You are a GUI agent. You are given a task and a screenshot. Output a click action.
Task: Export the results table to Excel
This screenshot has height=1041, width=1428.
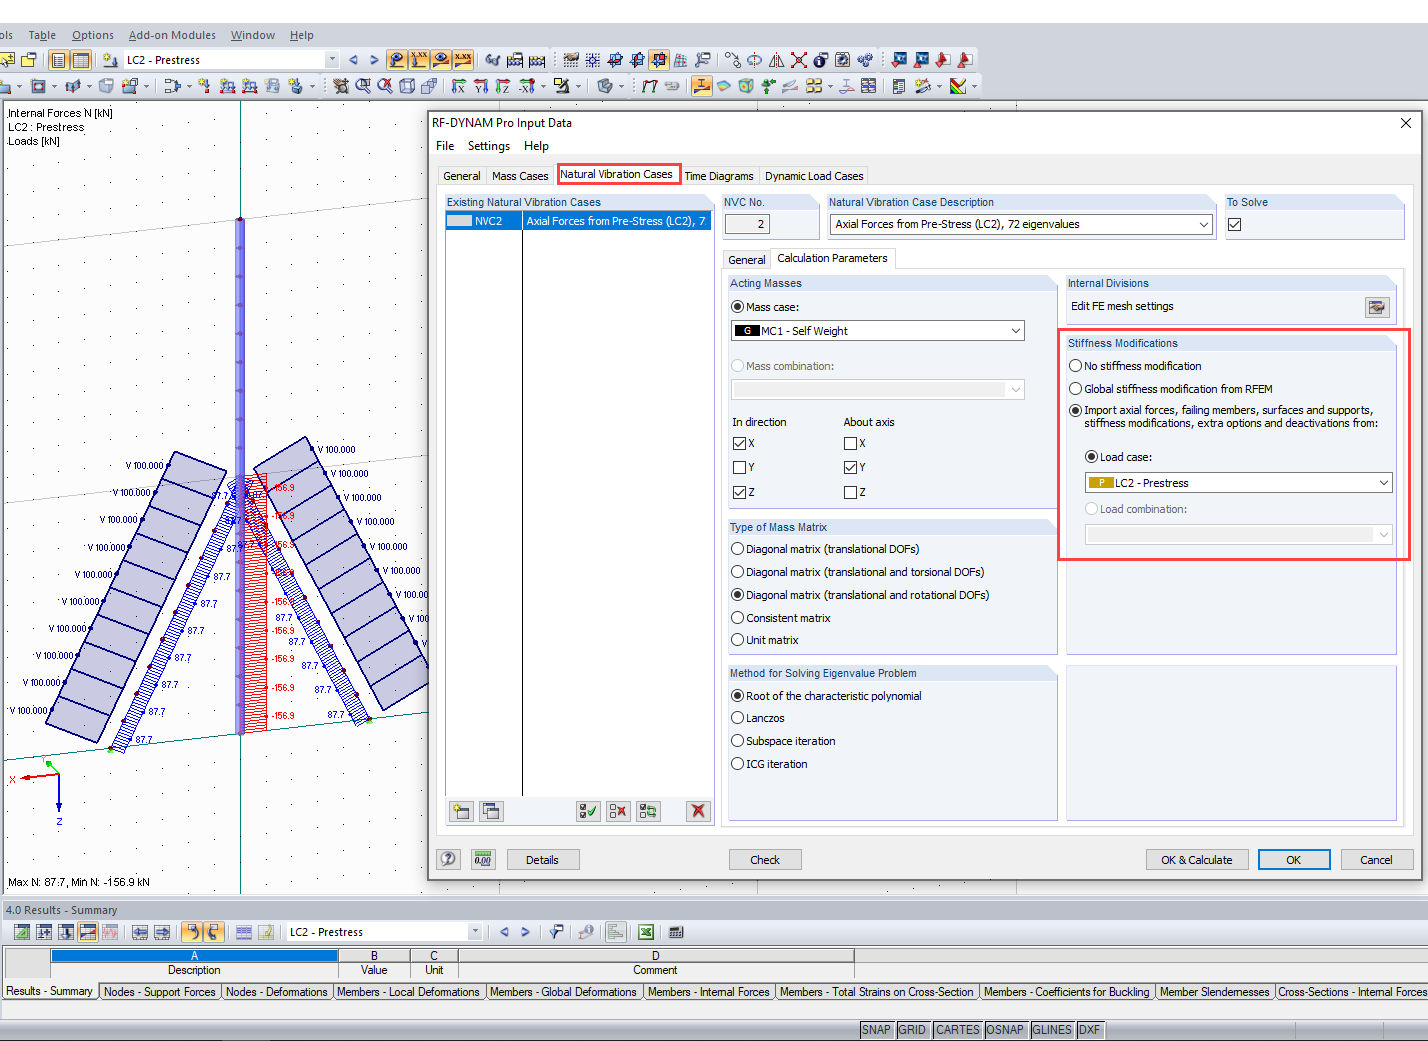point(645,931)
